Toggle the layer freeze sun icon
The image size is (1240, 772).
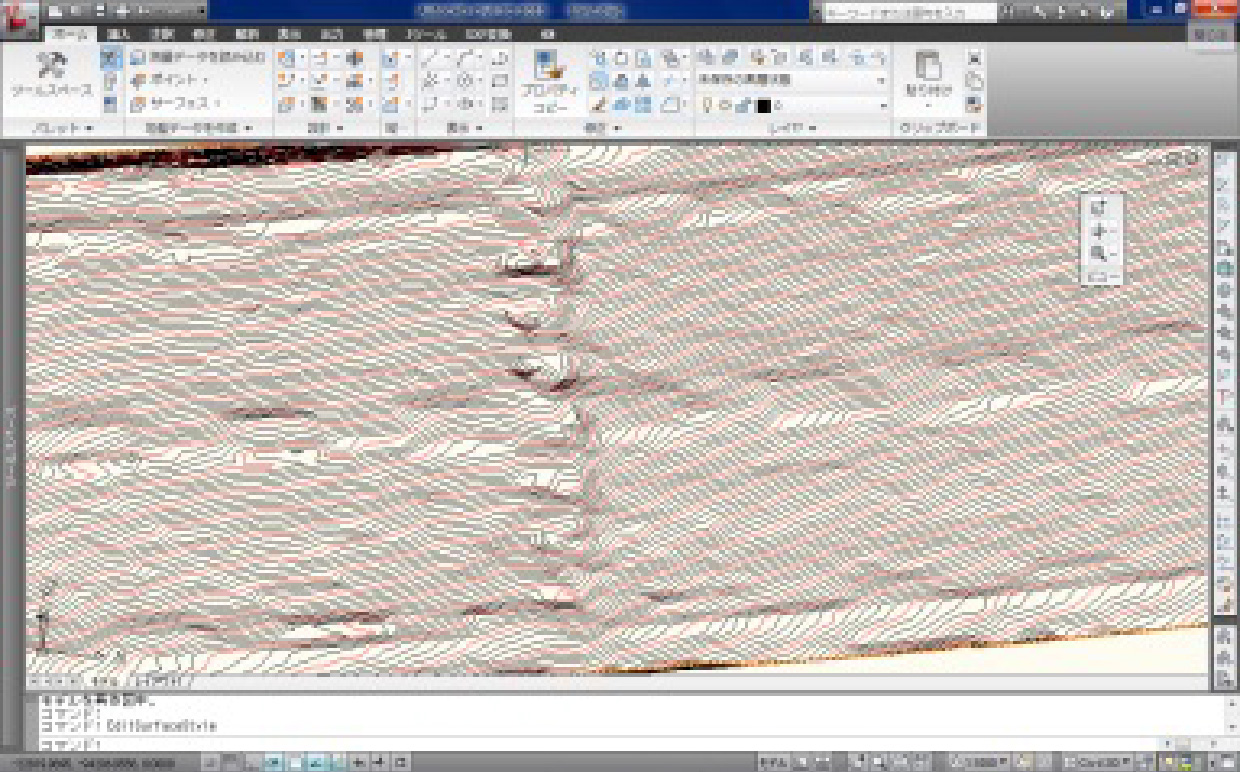point(725,105)
